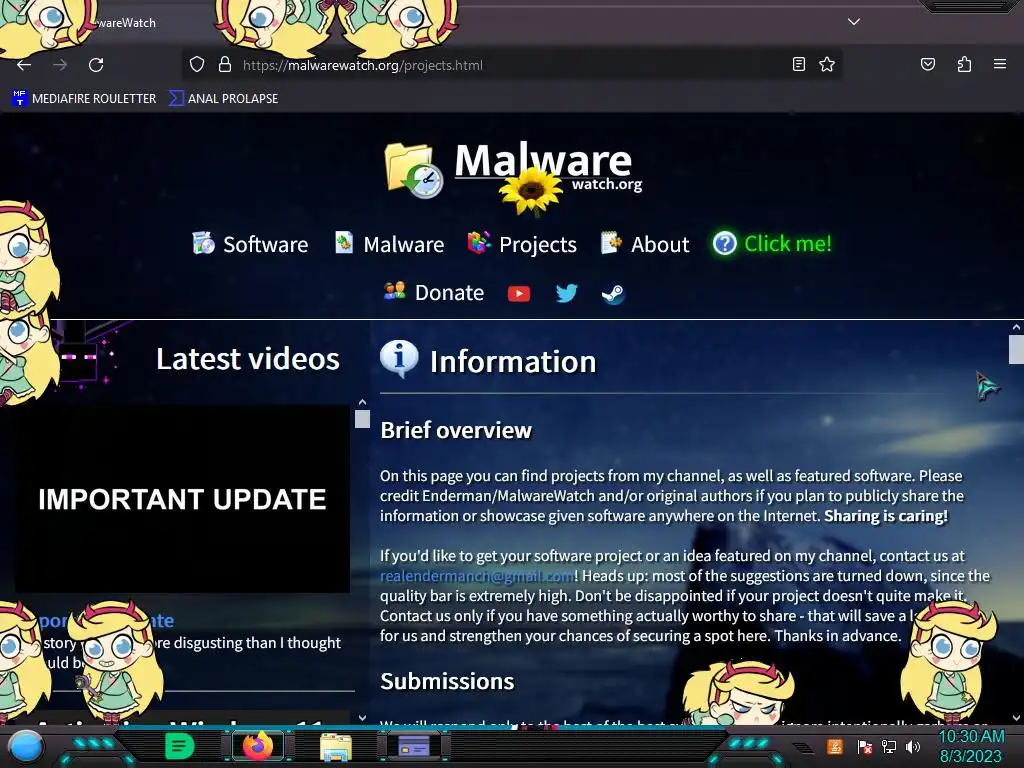The height and width of the screenshot is (768, 1024).
Task: Click the Malware document icon
Action: click(344, 242)
